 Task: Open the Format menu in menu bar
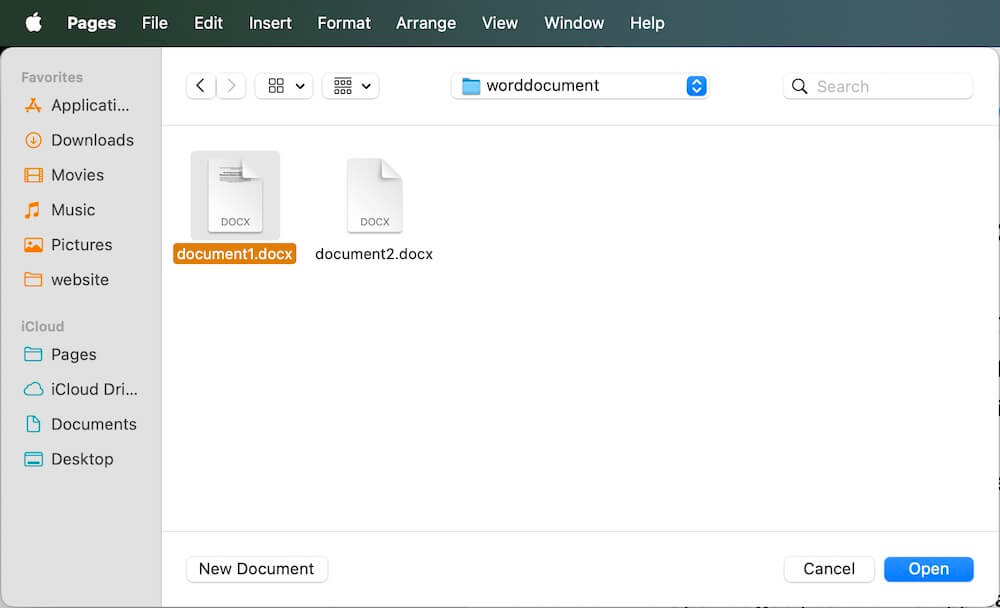pos(344,23)
